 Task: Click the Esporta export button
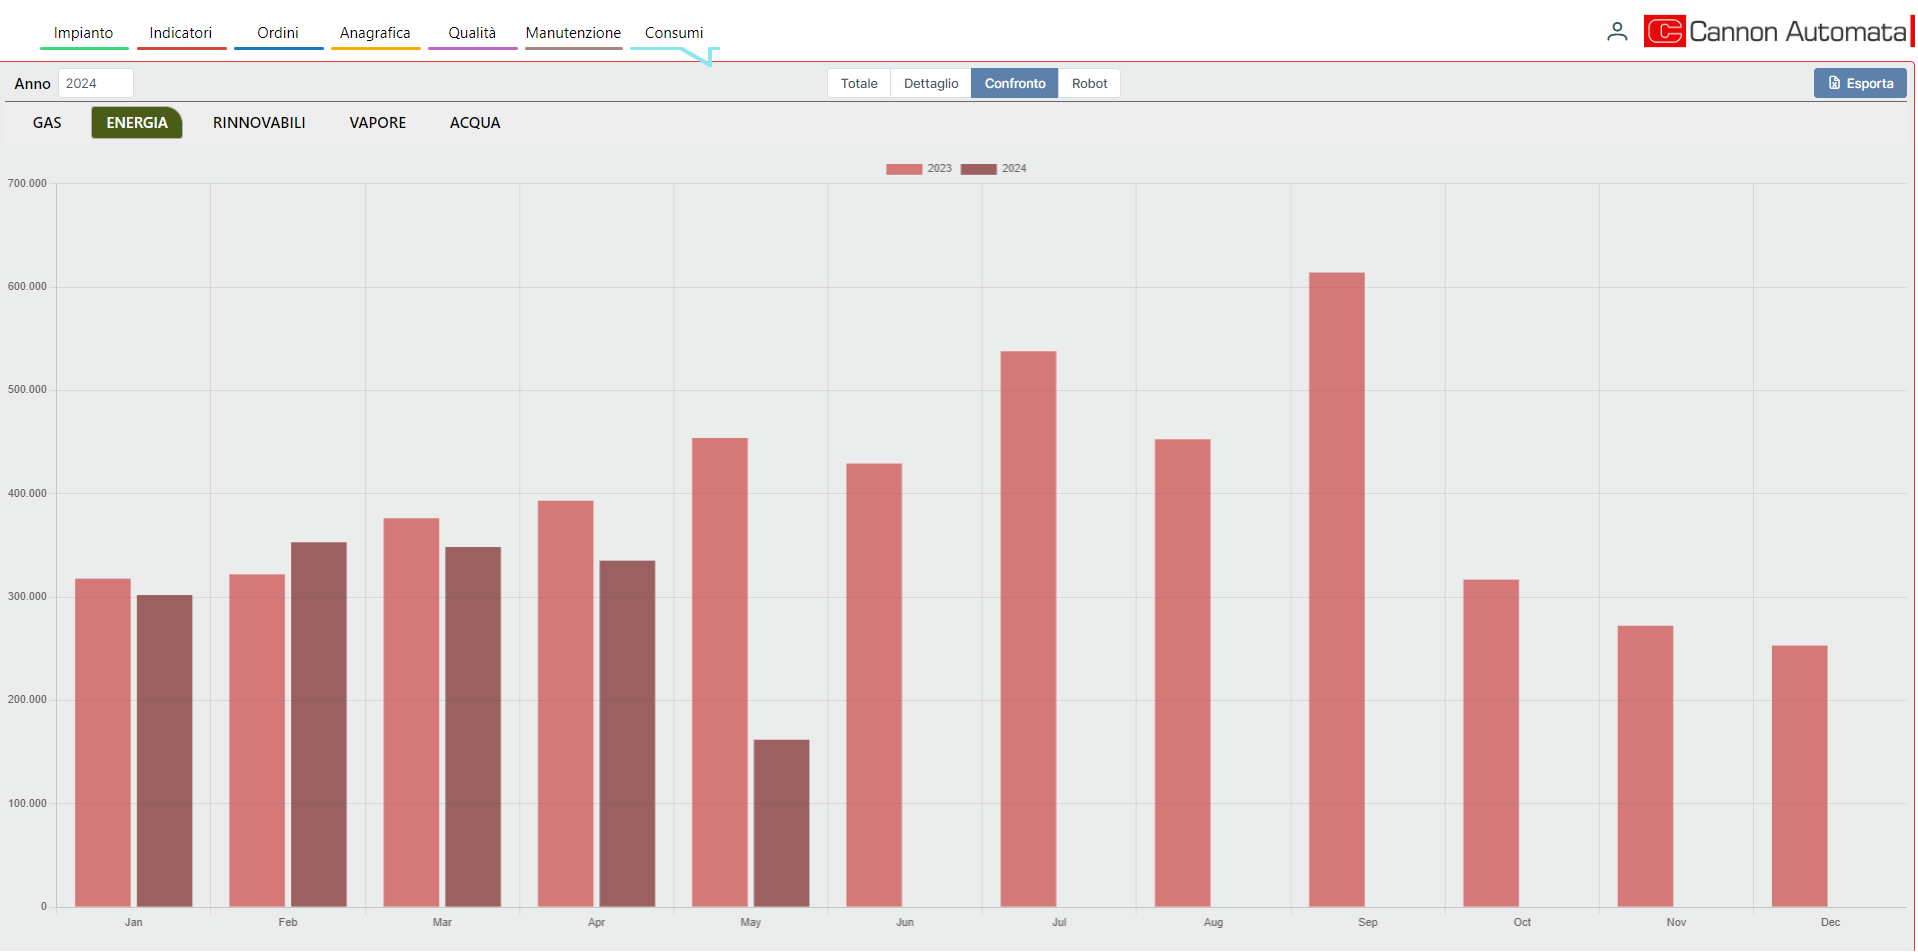click(x=1859, y=83)
